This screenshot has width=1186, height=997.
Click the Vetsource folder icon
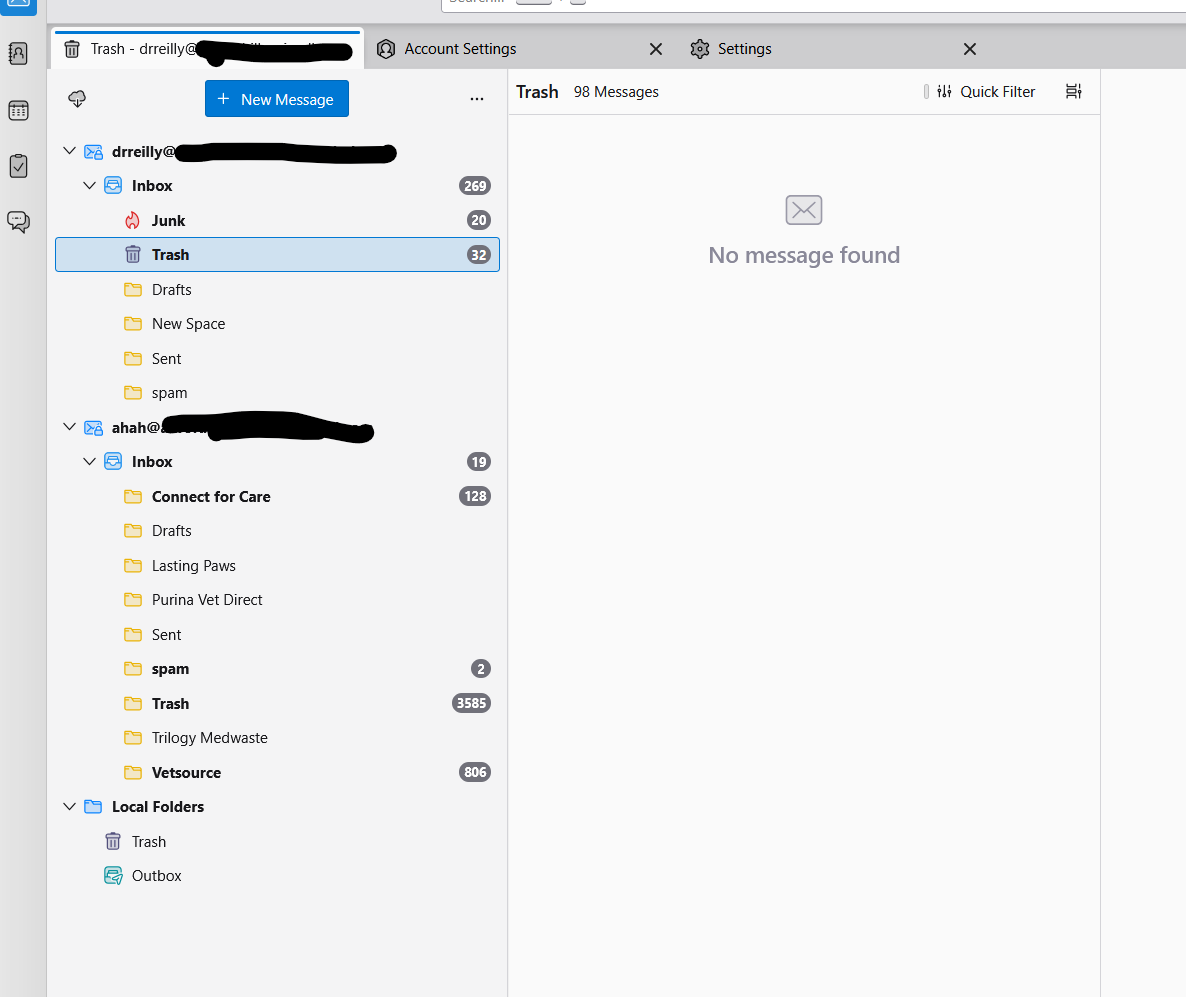[133, 772]
